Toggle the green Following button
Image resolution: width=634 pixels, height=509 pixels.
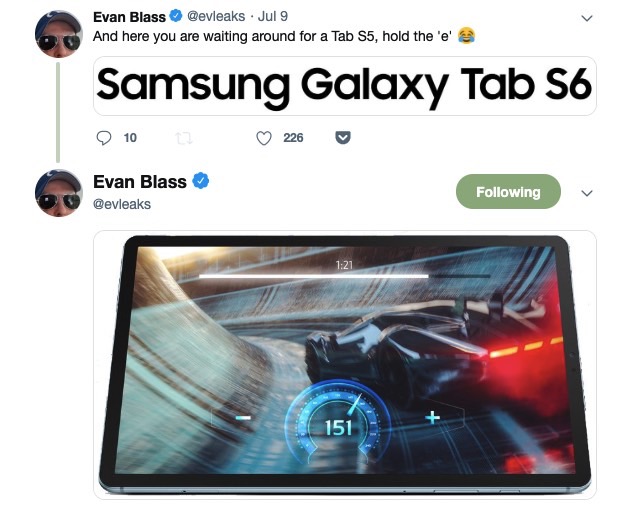(508, 192)
